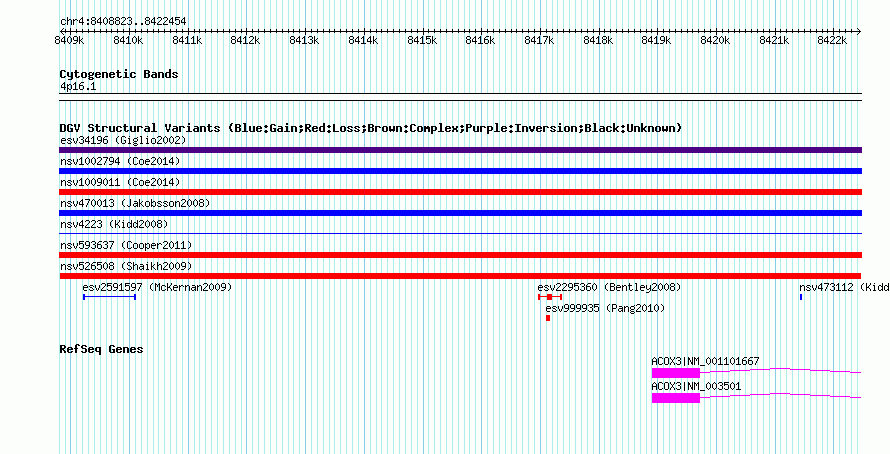Click the 8420k ruler tick label
The image size is (890, 454).
pos(716,40)
